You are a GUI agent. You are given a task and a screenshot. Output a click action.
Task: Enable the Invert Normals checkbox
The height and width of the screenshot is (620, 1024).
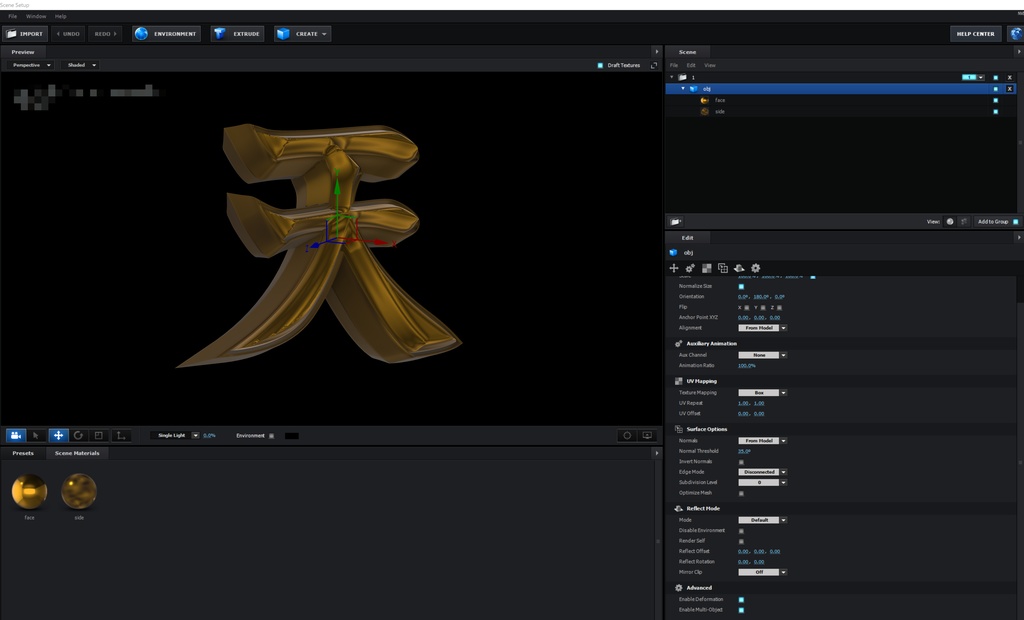point(741,462)
